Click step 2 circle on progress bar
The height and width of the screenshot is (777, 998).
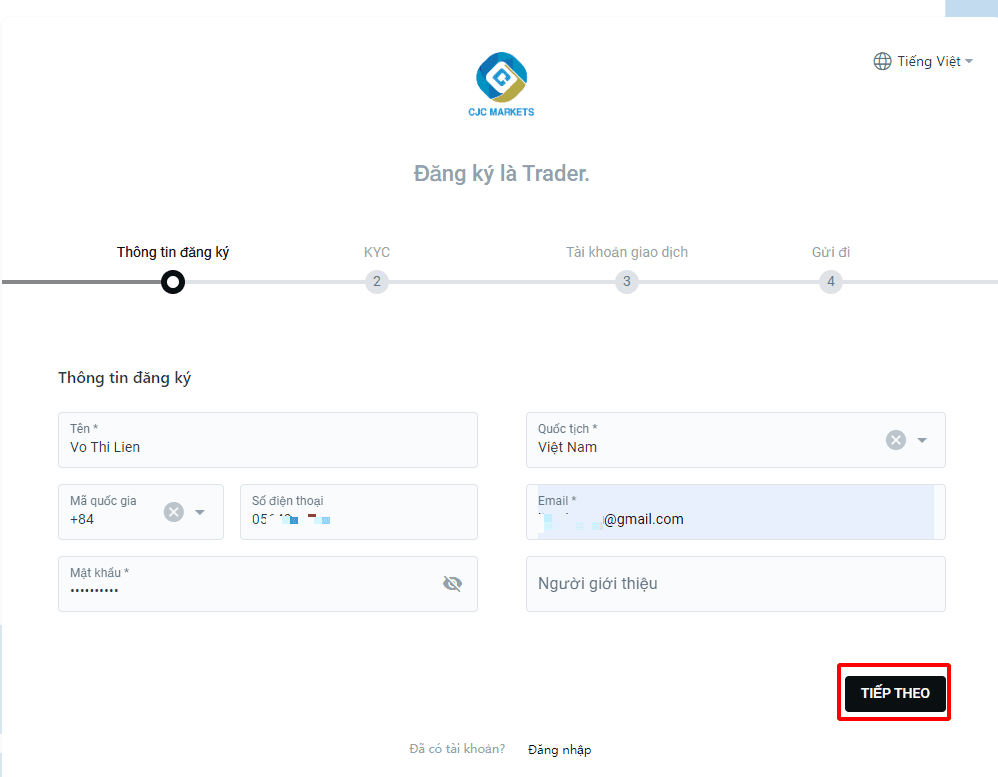coord(377,281)
